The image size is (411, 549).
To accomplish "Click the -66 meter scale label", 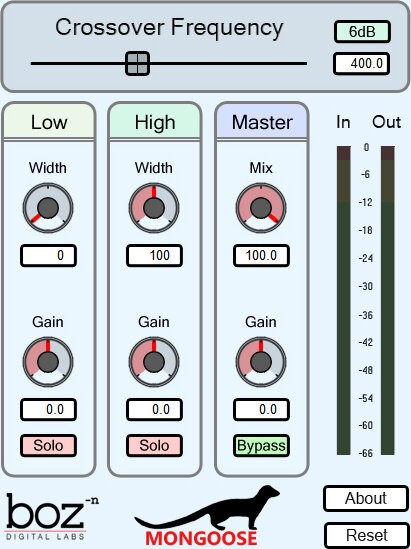I will click(366, 453).
